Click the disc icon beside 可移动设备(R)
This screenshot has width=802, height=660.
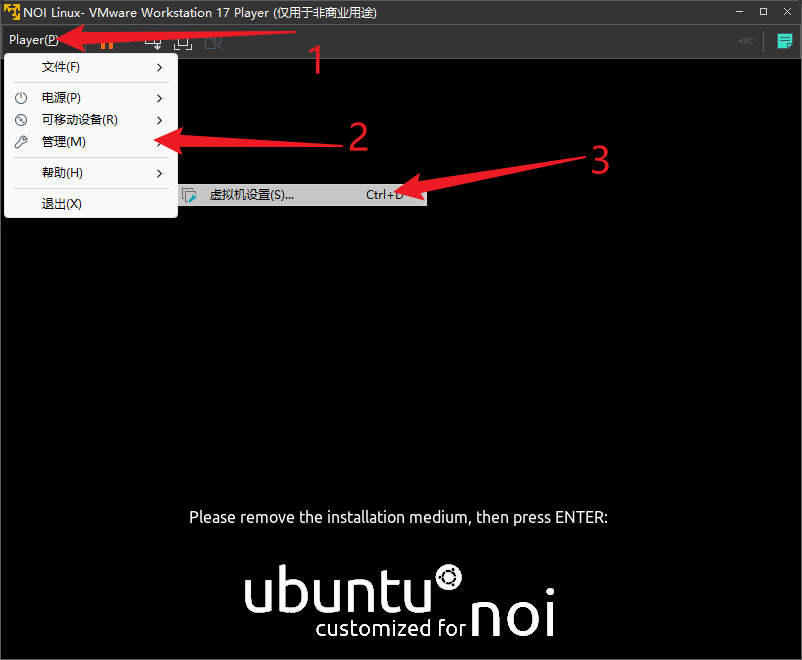[21, 120]
